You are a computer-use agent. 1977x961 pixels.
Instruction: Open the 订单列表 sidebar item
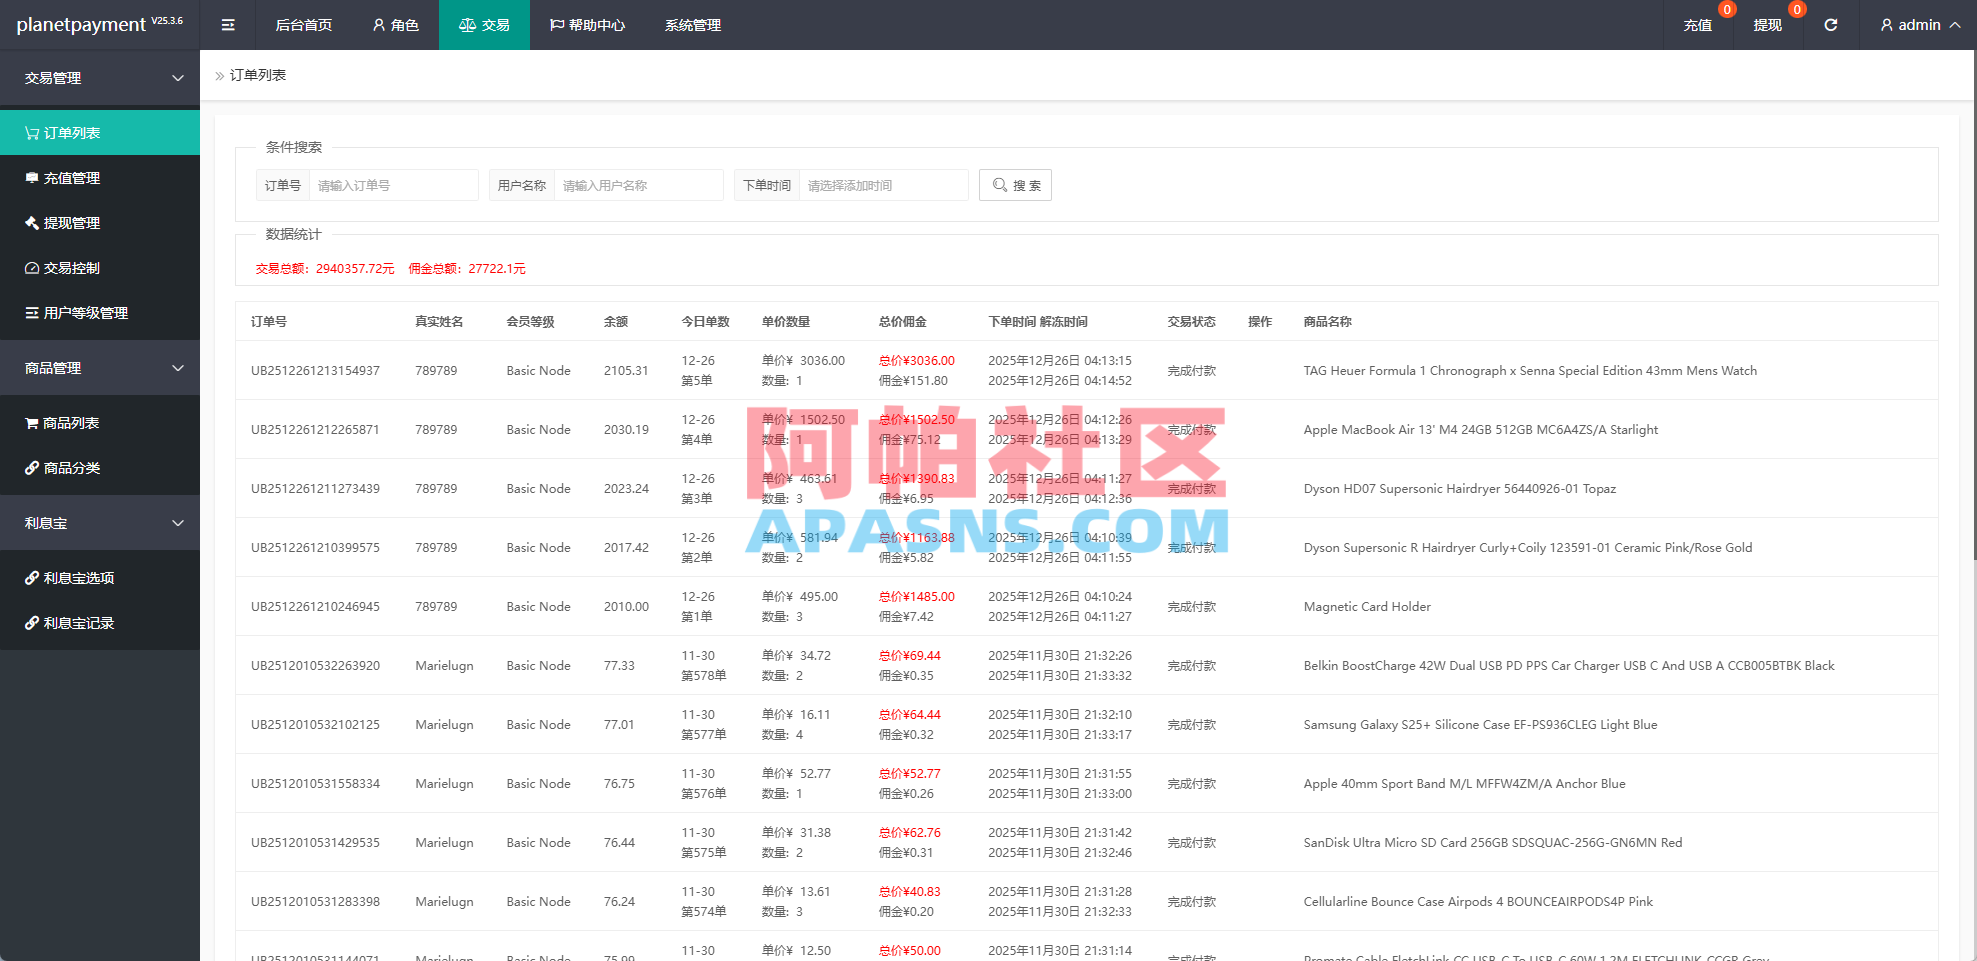pyautogui.click(x=100, y=133)
